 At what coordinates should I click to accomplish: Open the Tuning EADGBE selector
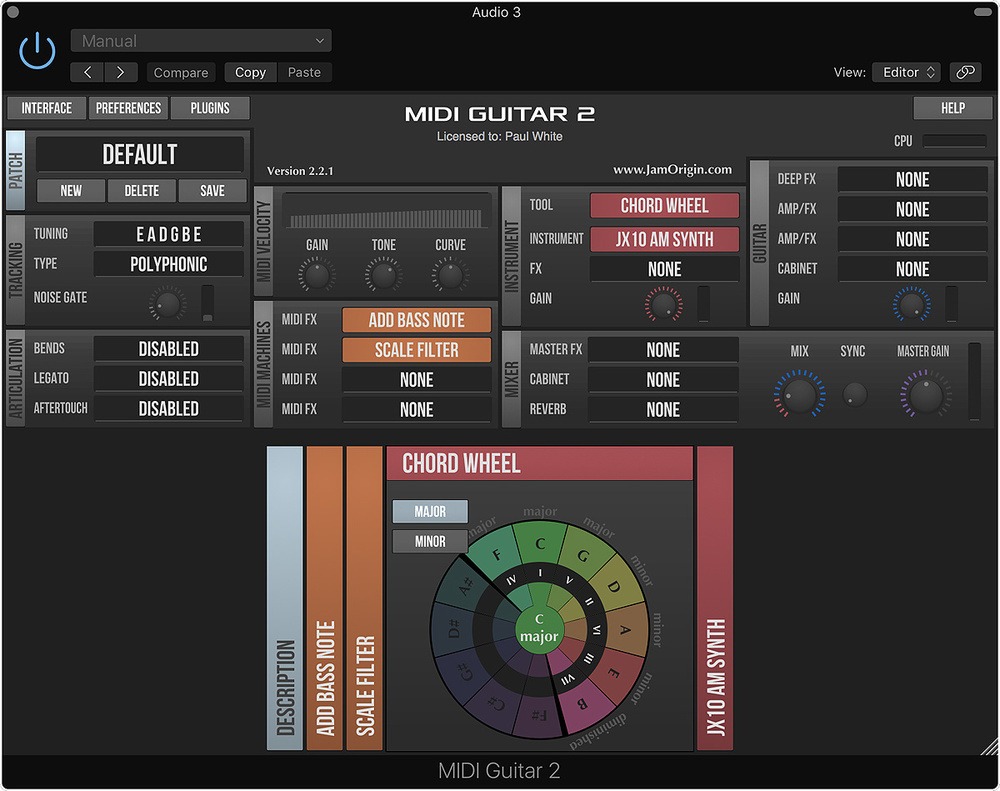tap(168, 234)
